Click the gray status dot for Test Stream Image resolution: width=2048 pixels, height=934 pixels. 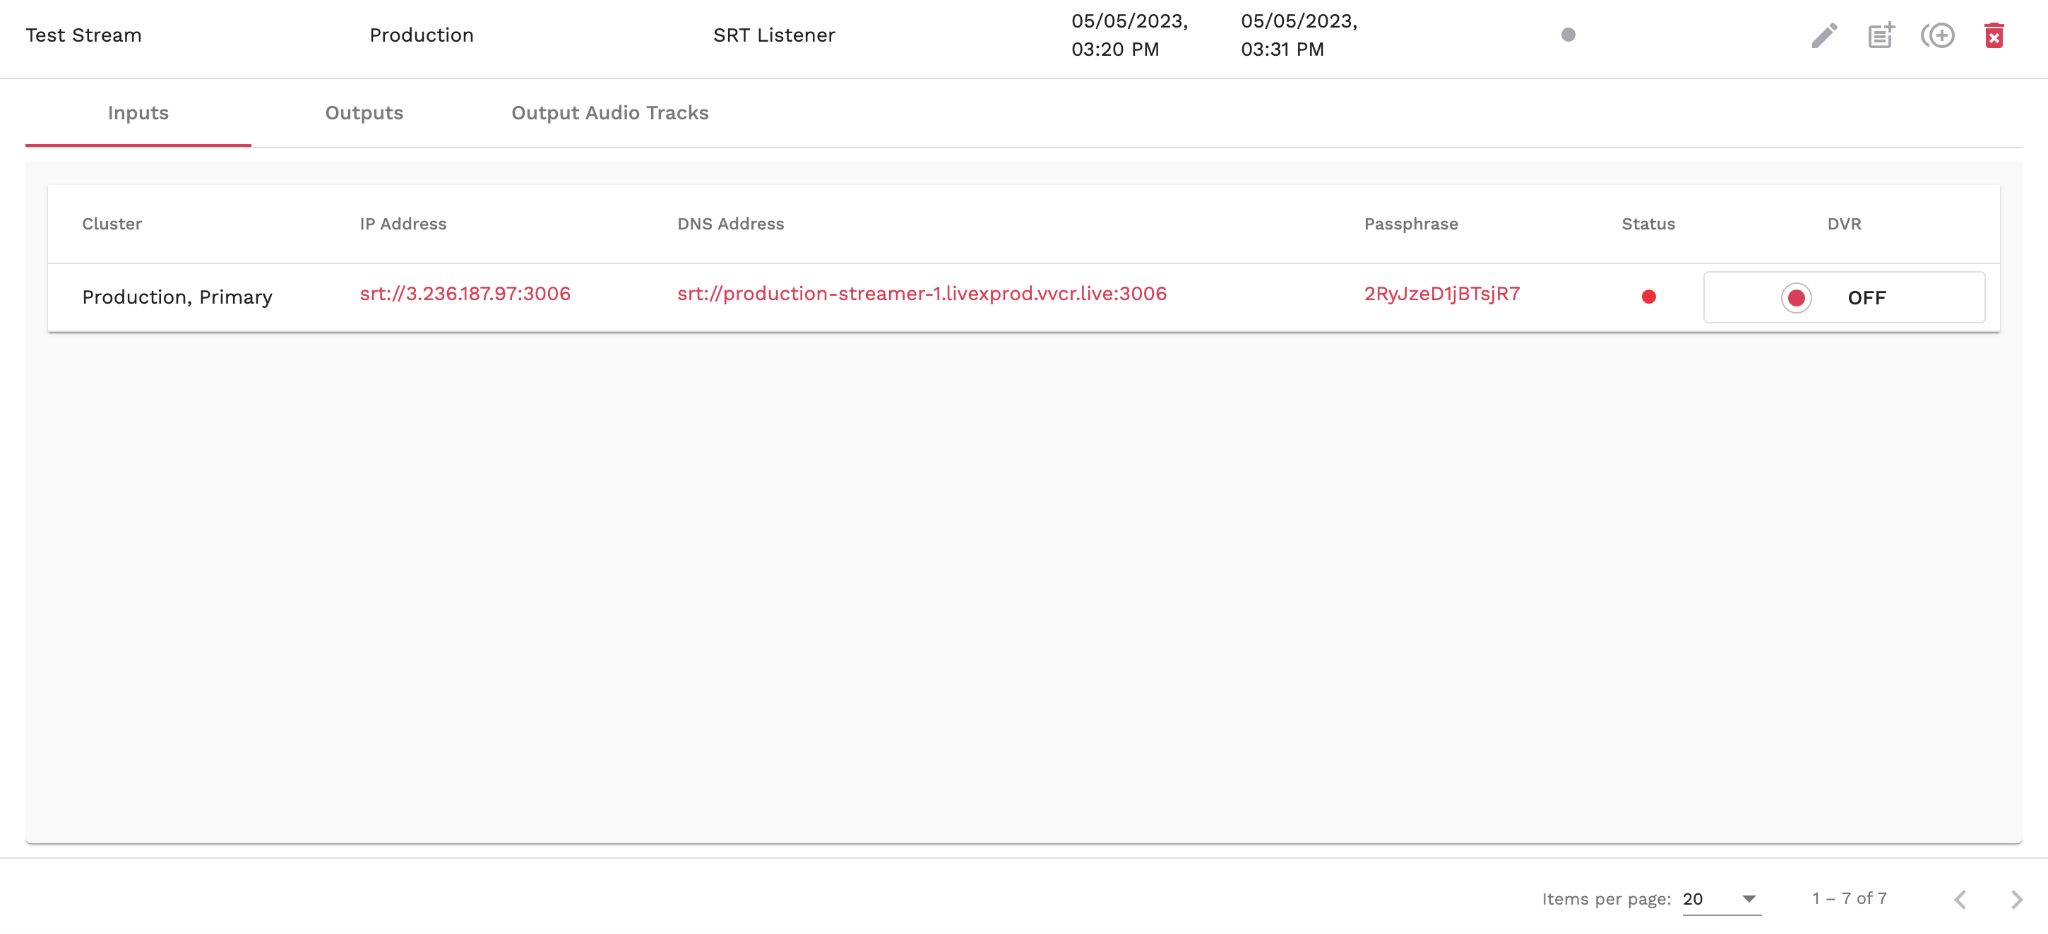1568,35
